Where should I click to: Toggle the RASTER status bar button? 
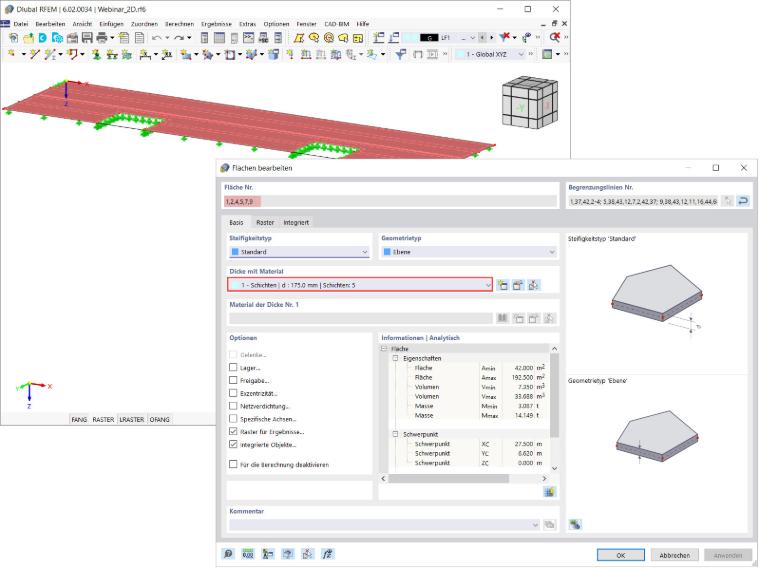103,419
